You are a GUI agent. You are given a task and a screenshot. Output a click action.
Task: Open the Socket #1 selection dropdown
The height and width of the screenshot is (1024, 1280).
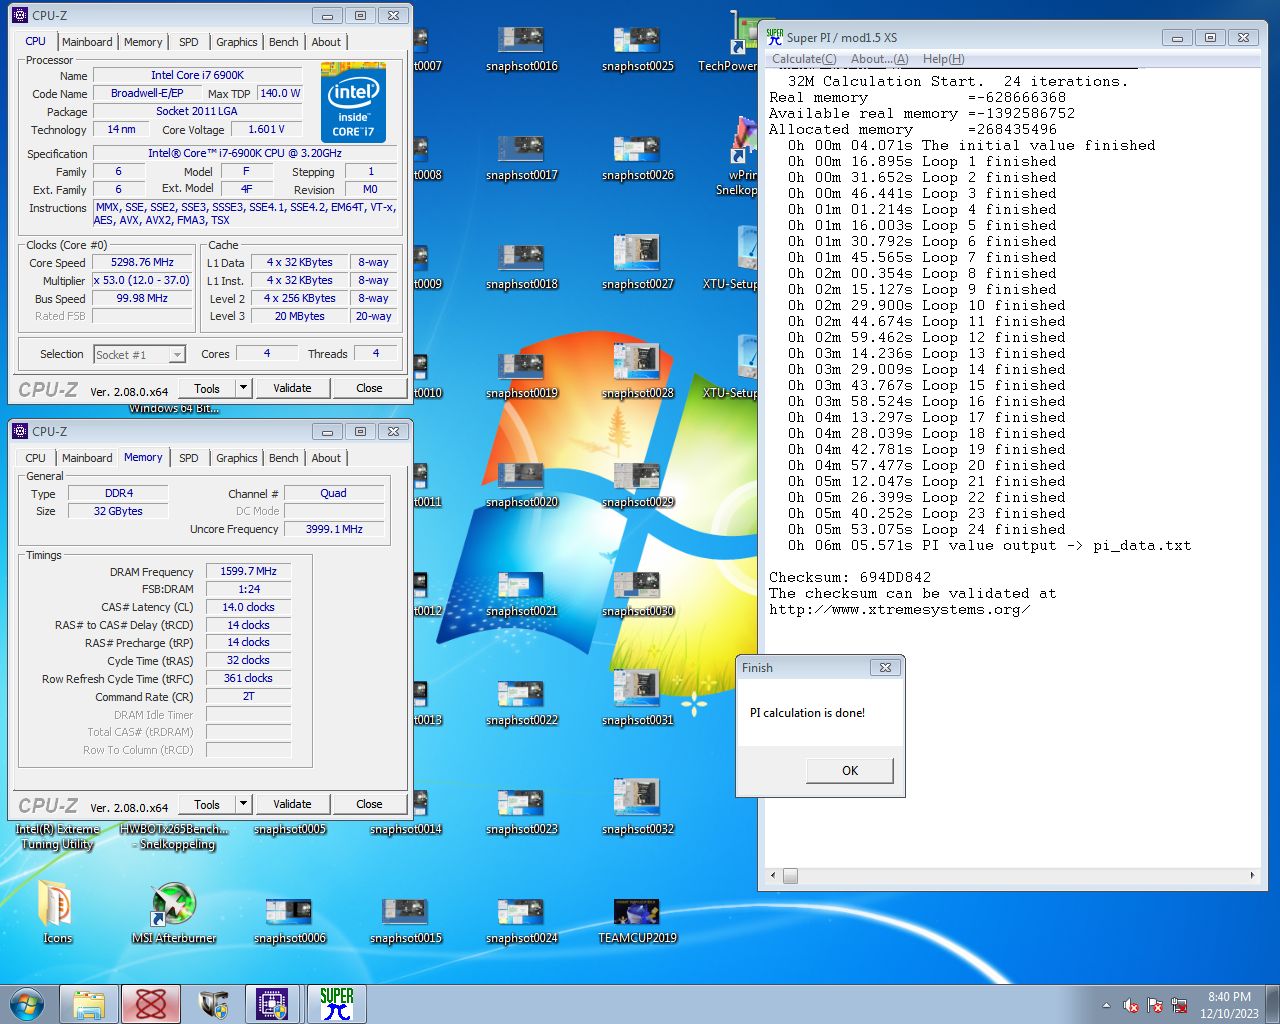point(140,354)
